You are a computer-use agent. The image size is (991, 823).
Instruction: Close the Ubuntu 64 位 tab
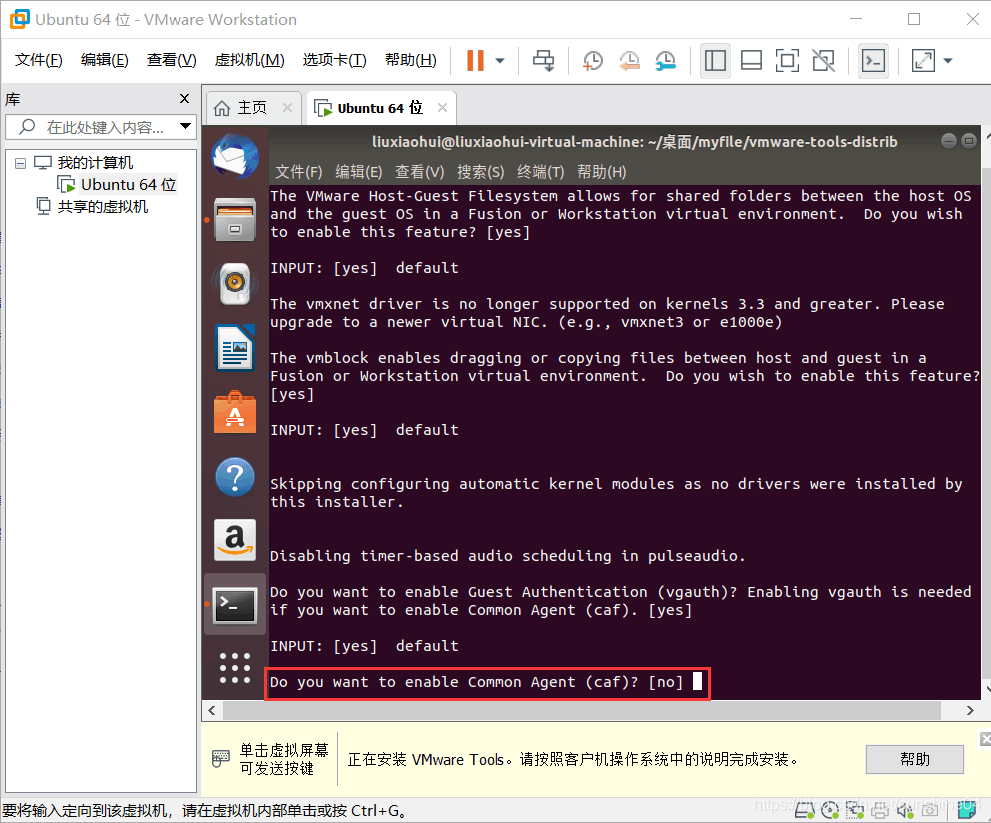[x=442, y=107]
